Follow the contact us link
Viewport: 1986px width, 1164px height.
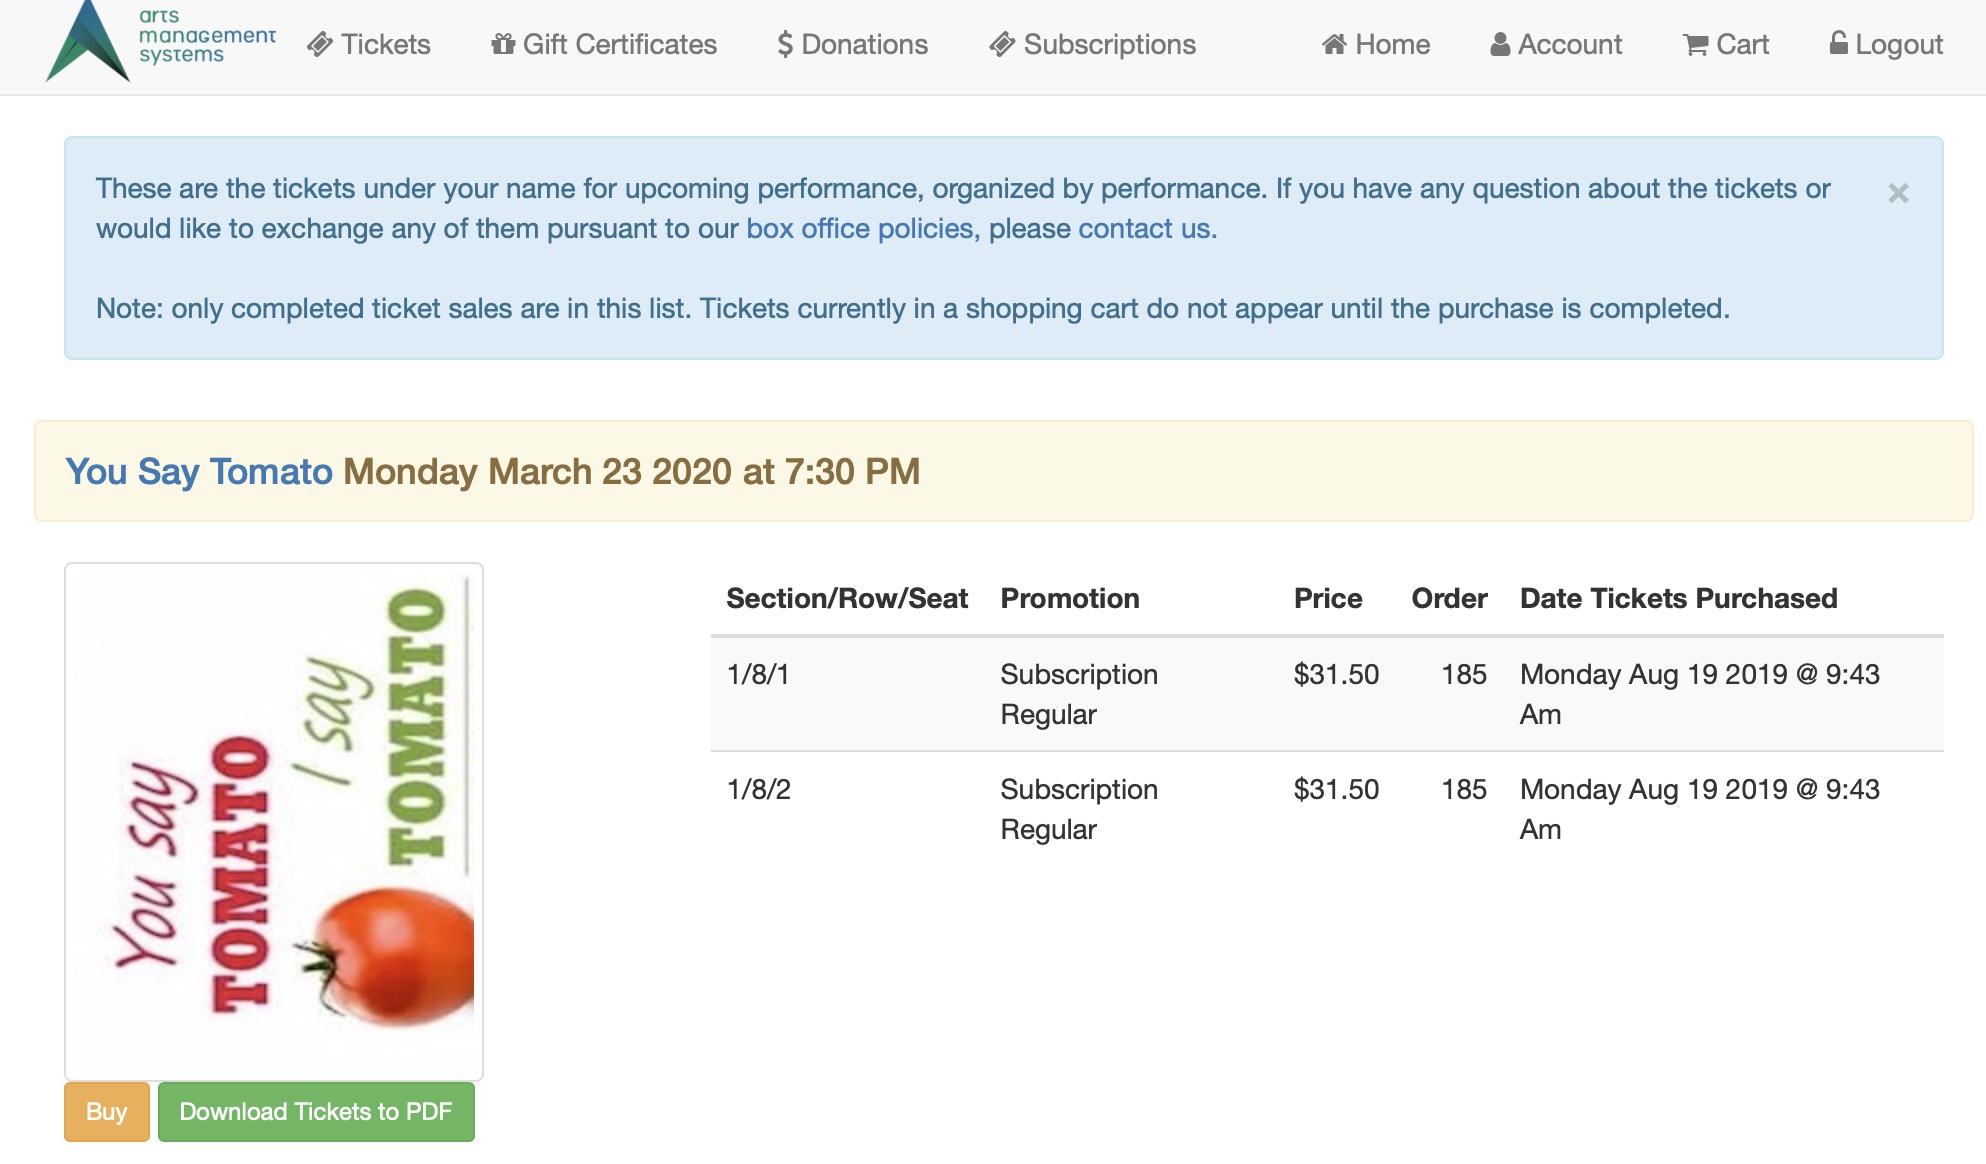[x=1144, y=229]
